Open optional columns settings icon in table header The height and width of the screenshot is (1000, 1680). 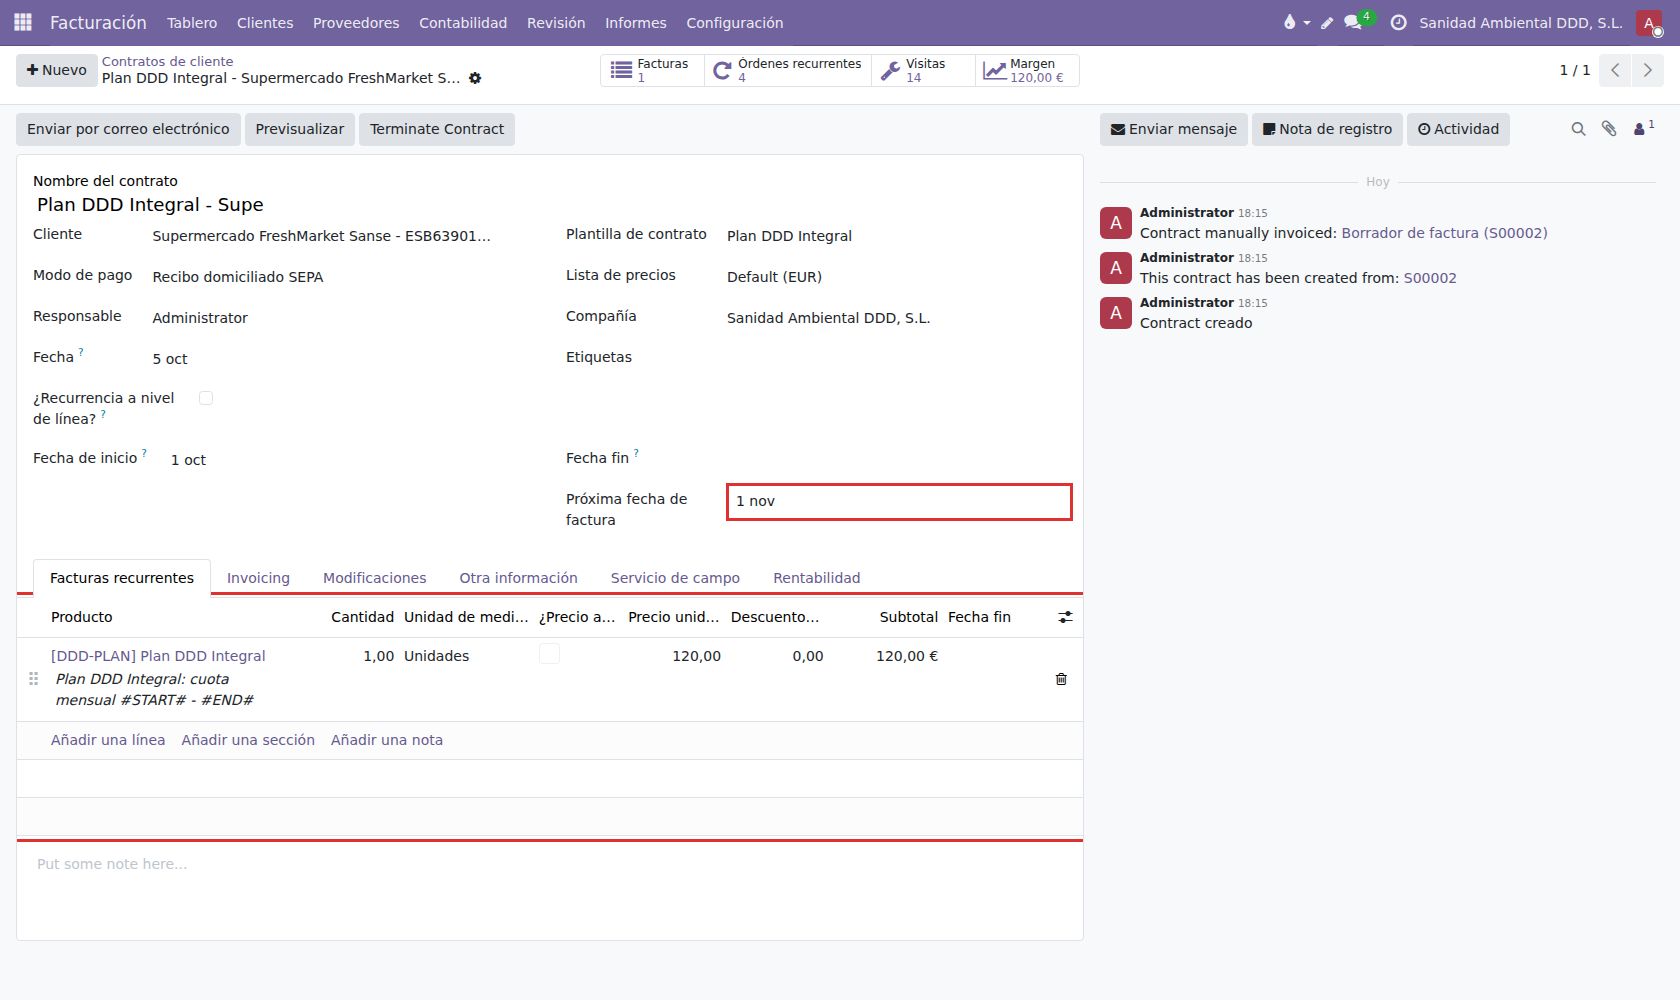click(1065, 617)
